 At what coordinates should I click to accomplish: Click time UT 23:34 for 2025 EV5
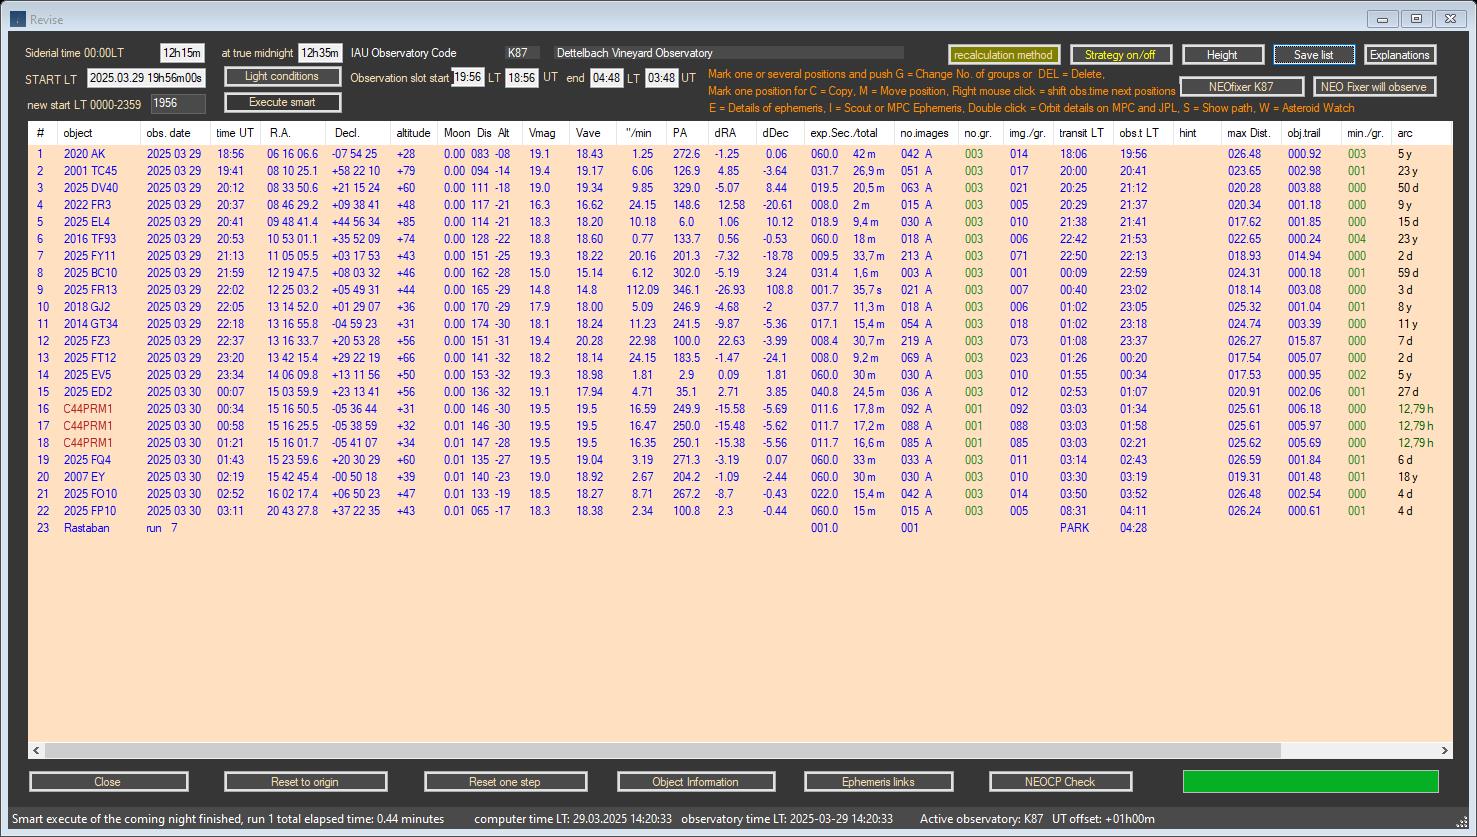pyautogui.click(x=230, y=375)
